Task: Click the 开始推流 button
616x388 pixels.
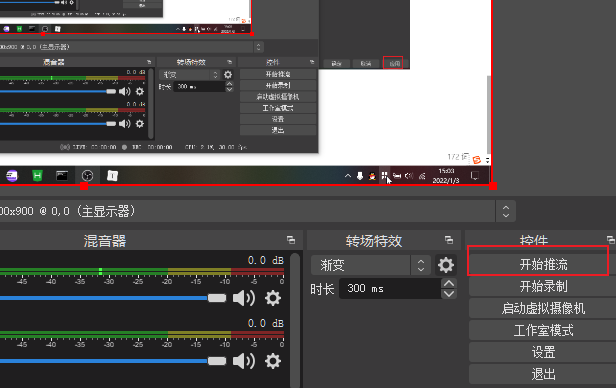Action: click(x=543, y=264)
